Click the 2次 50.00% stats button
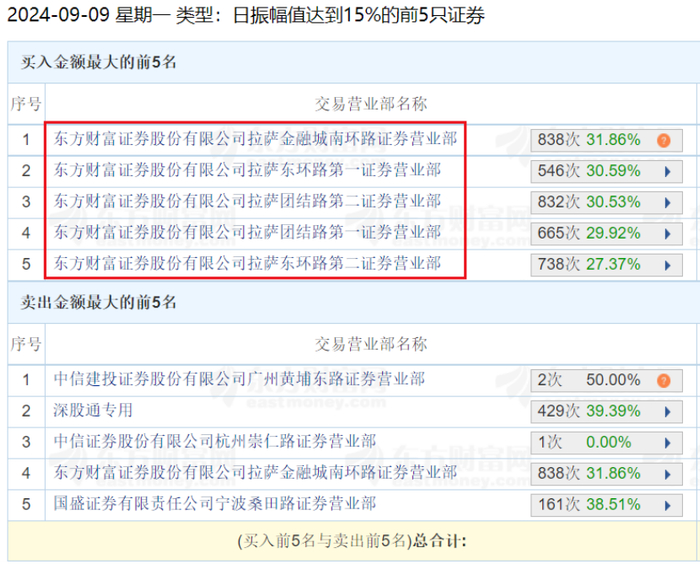The height and width of the screenshot is (564, 700). (x=606, y=380)
